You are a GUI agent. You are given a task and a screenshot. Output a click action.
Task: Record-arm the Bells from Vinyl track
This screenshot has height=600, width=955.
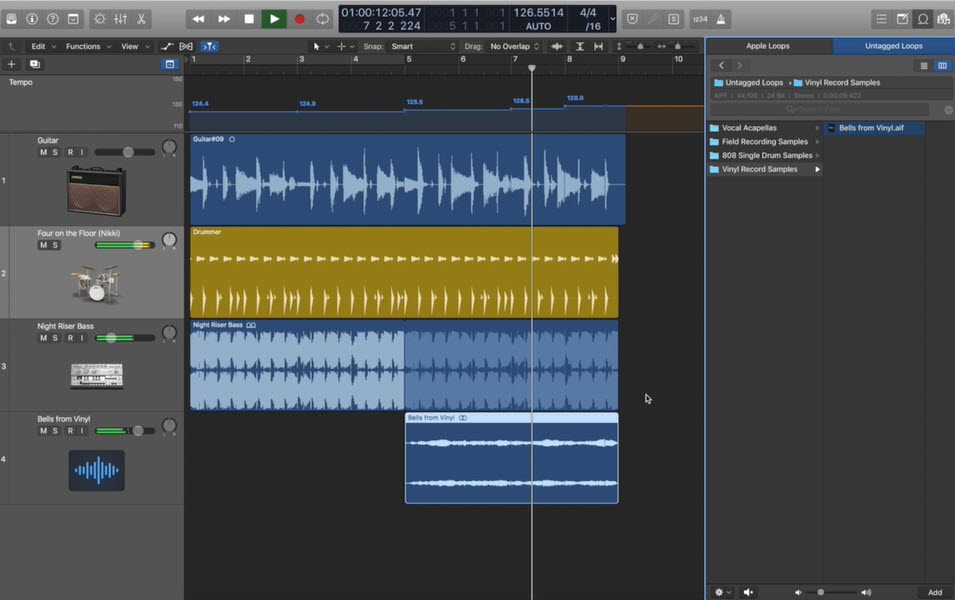coord(70,431)
